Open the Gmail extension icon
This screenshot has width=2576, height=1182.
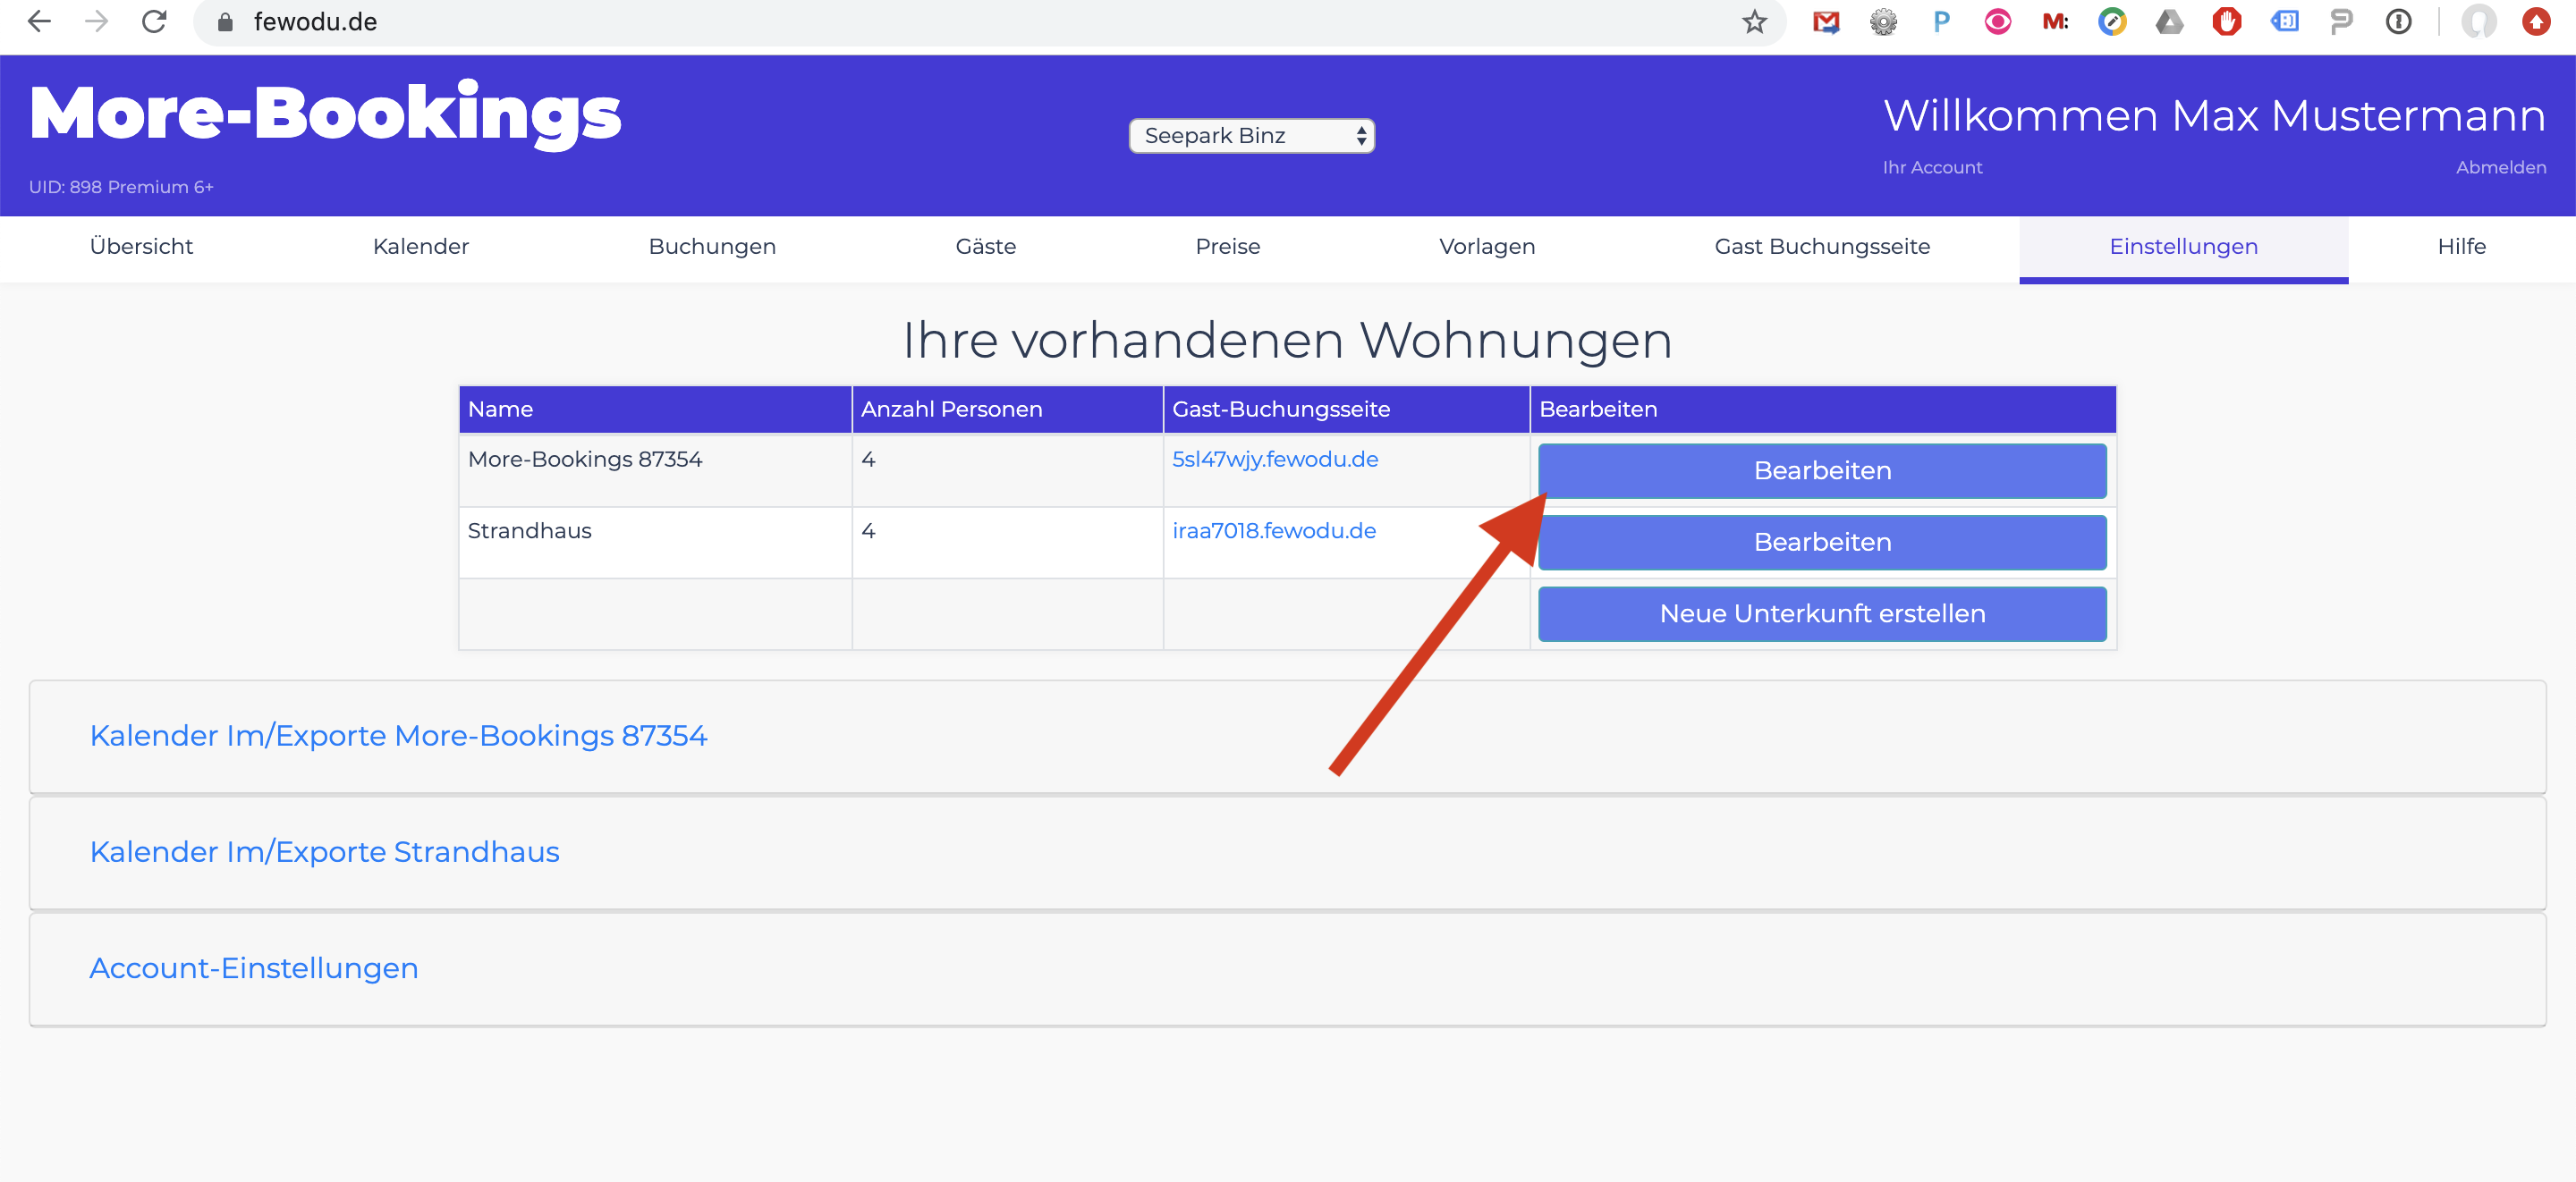1826,21
